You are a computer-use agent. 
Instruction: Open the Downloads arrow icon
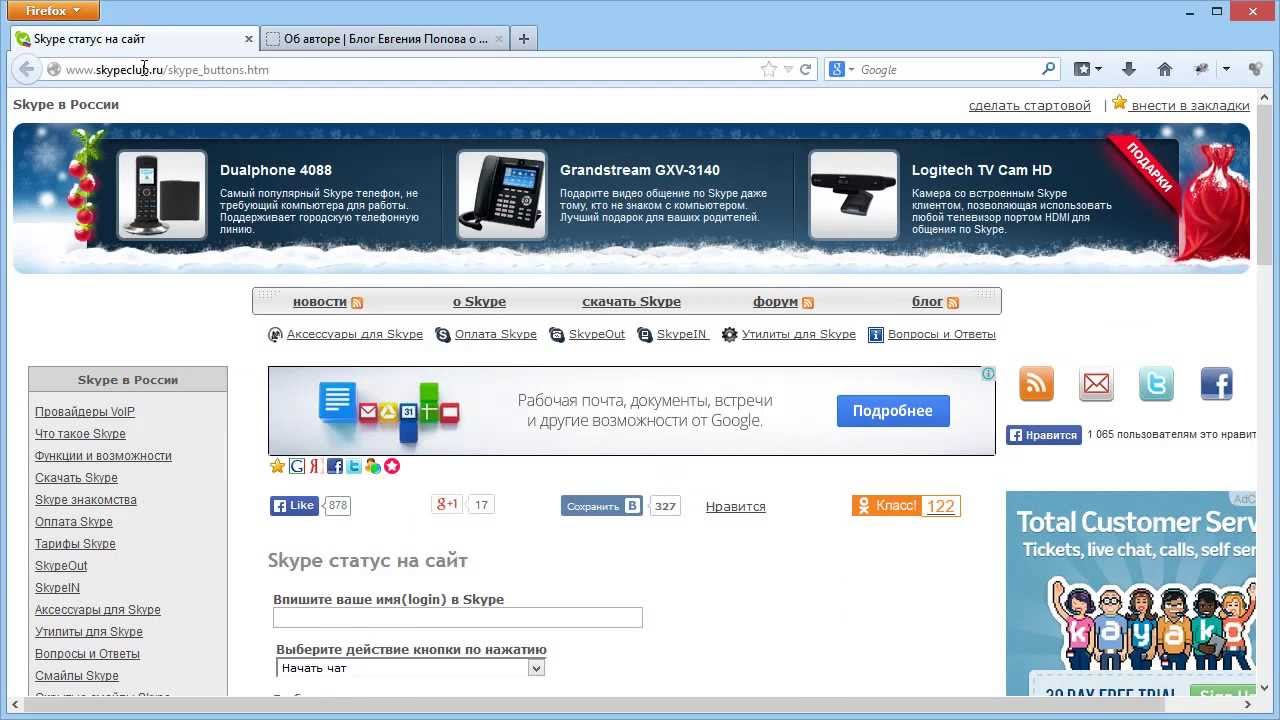(x=1129, y=69)
